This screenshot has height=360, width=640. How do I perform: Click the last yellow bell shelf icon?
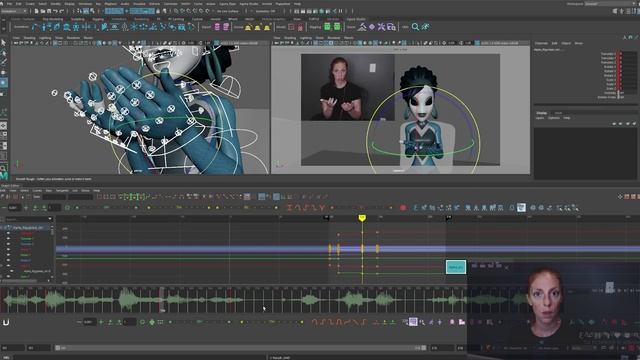[x=267, y=27]
